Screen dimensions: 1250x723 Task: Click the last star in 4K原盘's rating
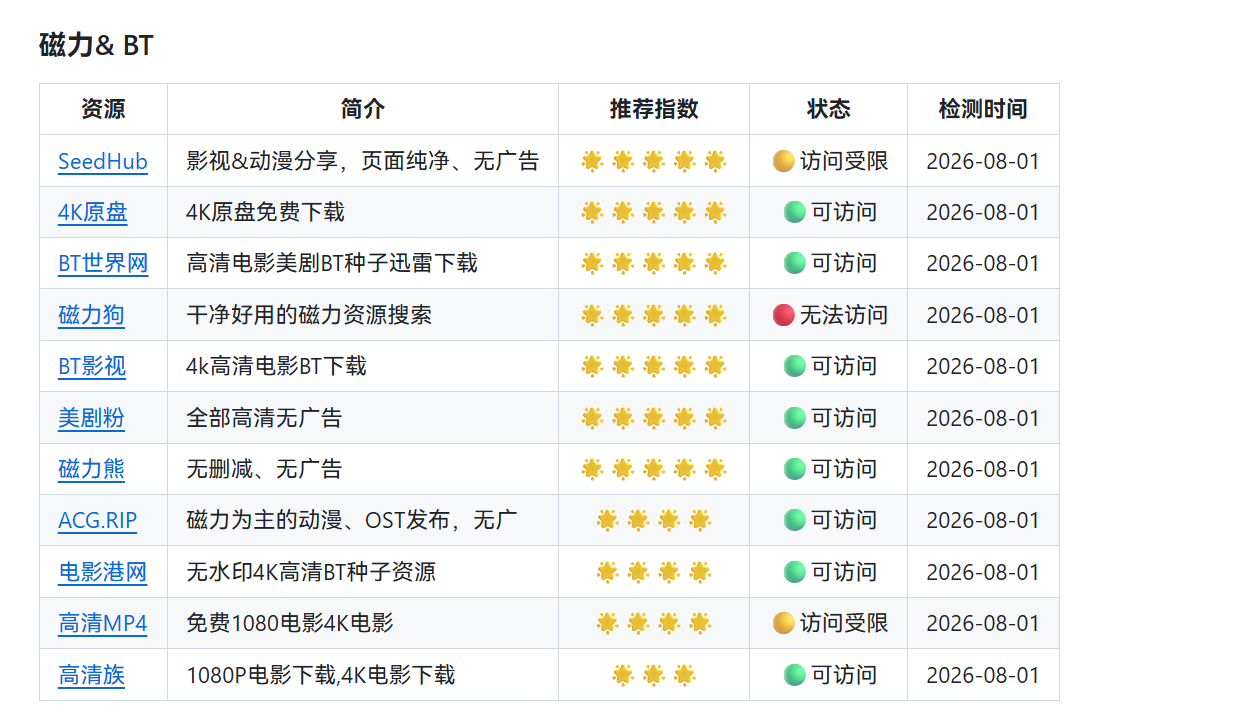click(715, 212)
